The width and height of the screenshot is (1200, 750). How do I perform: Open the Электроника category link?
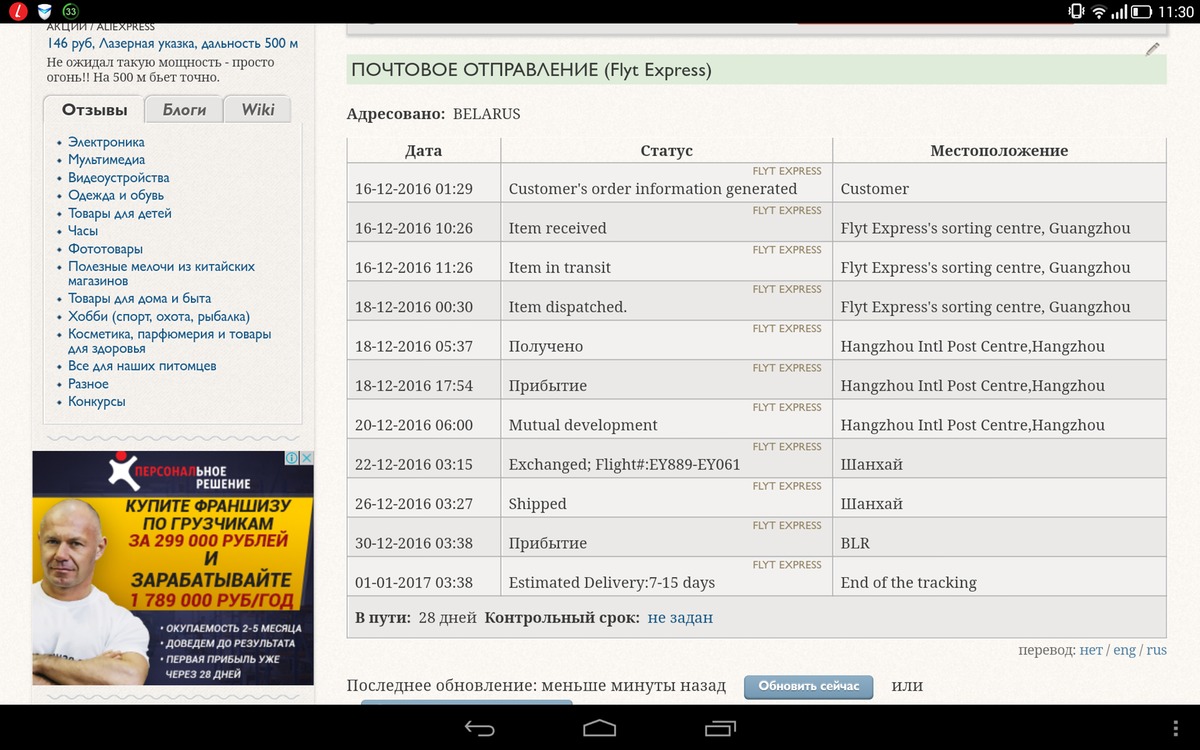pyautogui.click(x=106, y=142)
